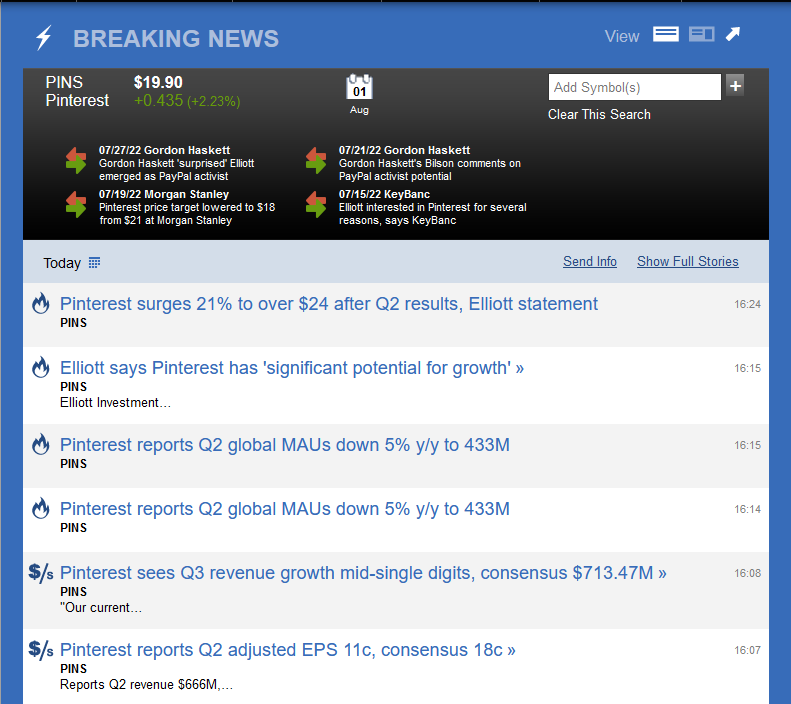Open Pinterest reports Q2 adjusted EPS 11c headline
Viewport: 791px width, 704px height.
click(x=288, y=650)
